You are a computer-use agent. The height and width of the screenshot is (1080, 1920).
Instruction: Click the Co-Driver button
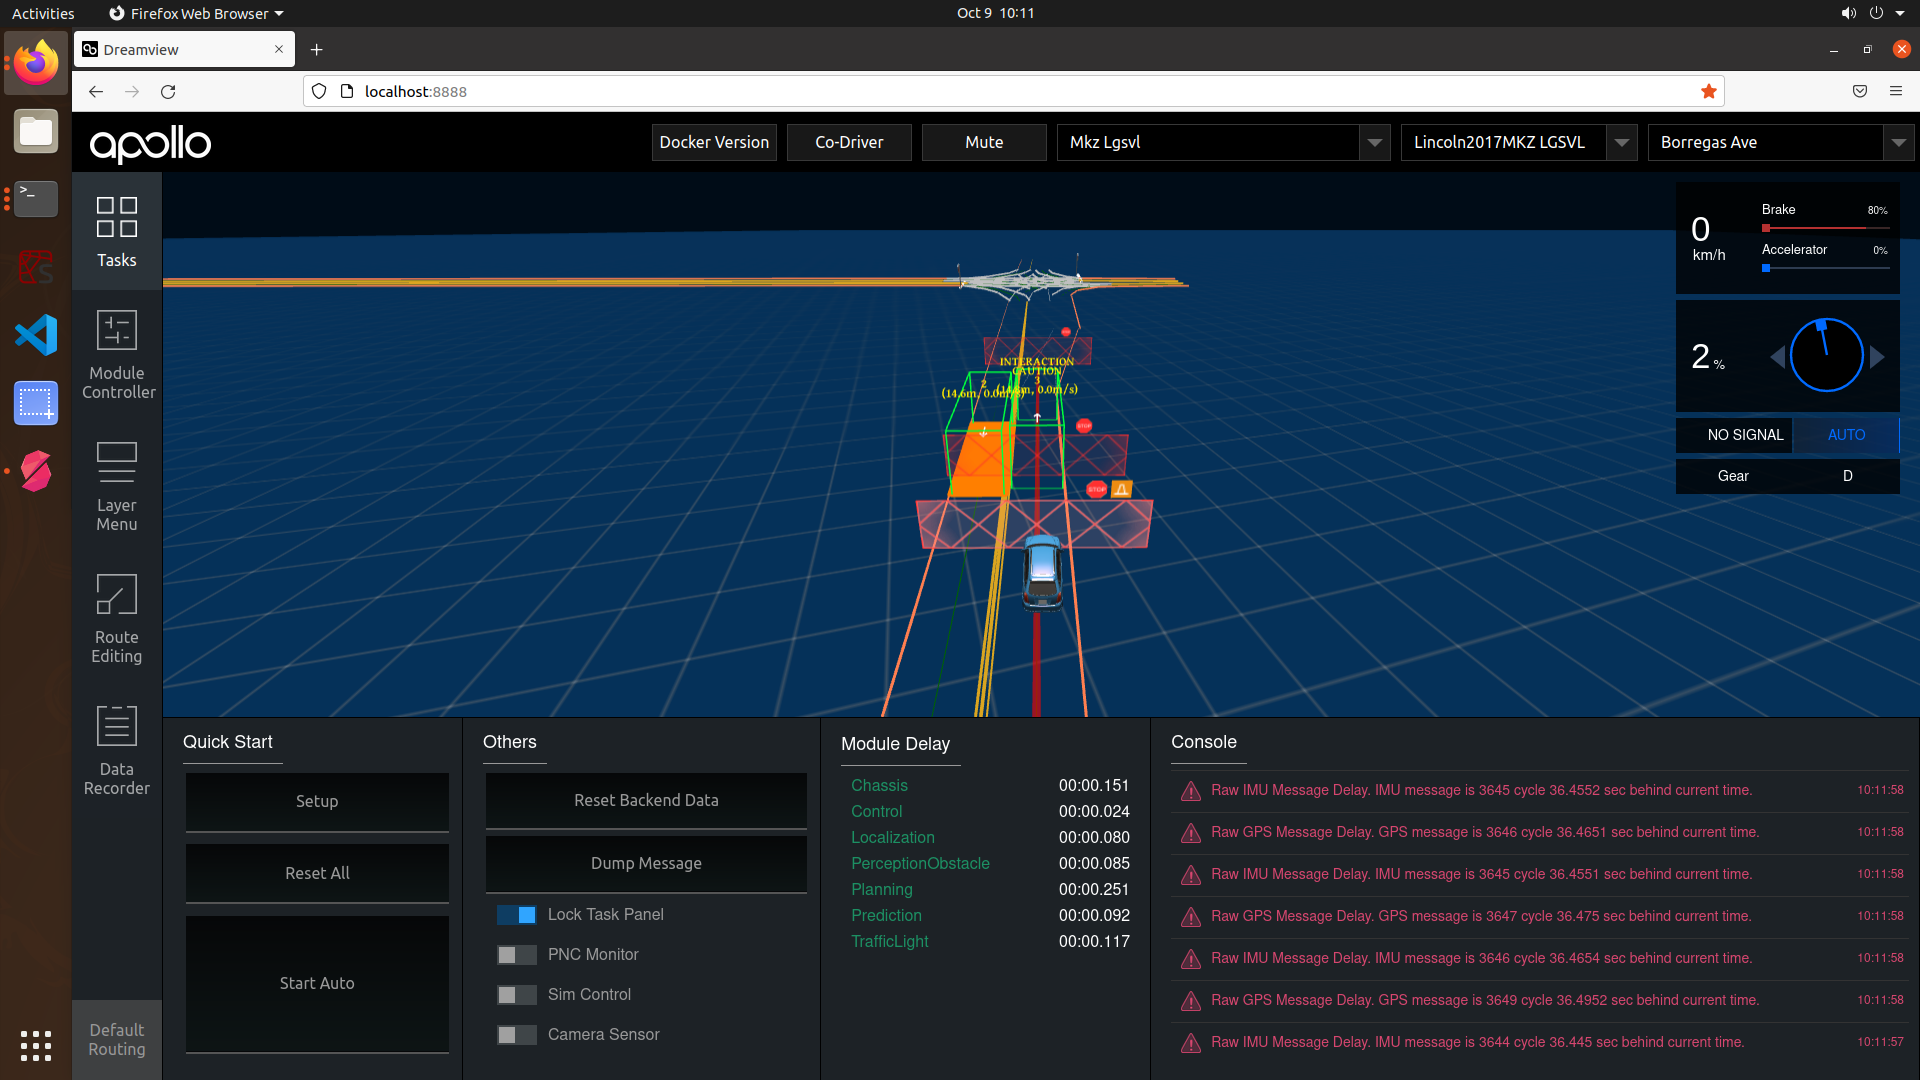pos(849,142)
